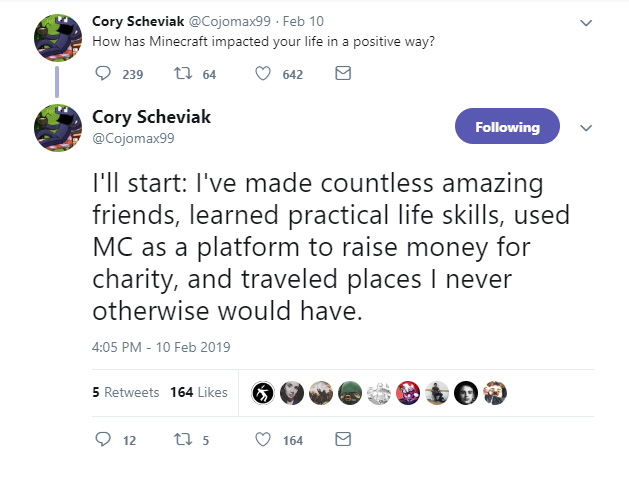Toggle the Following button for Cory Scheviak
The image size is (629, 477).
coord(507,127)
